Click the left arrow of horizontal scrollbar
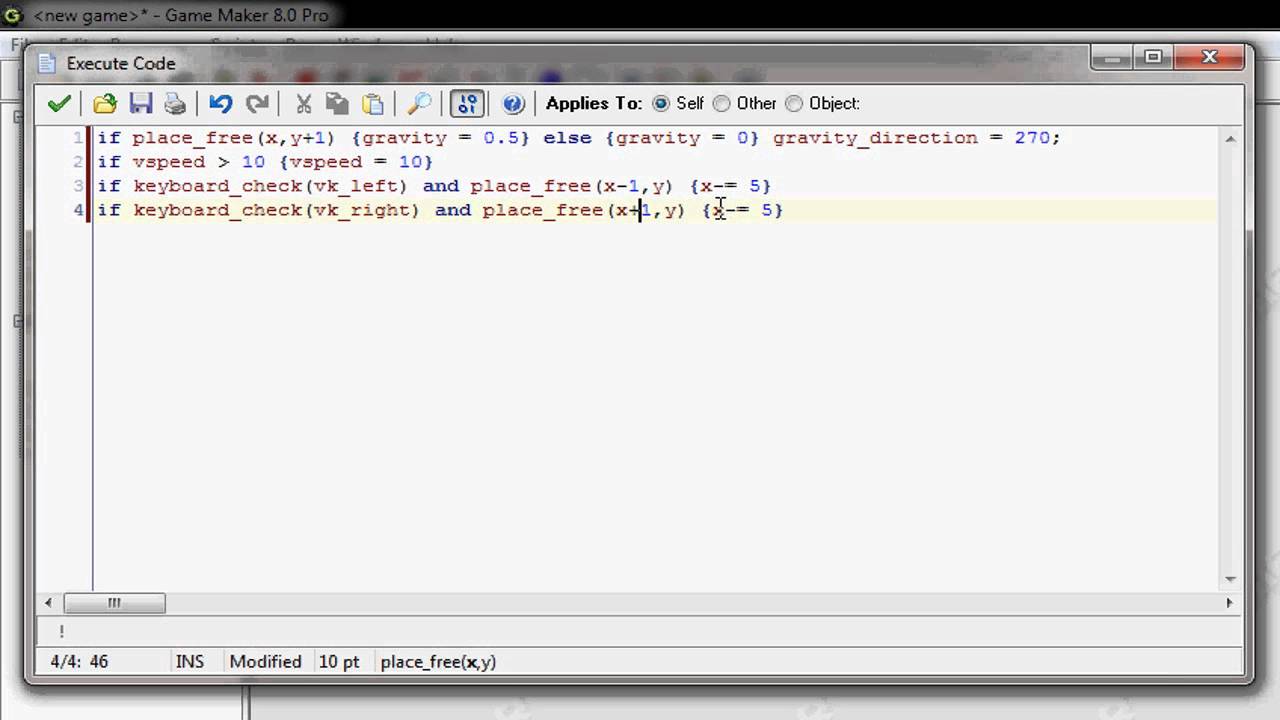This screenshot has width=1280, height=720. (x=48, y=603)
